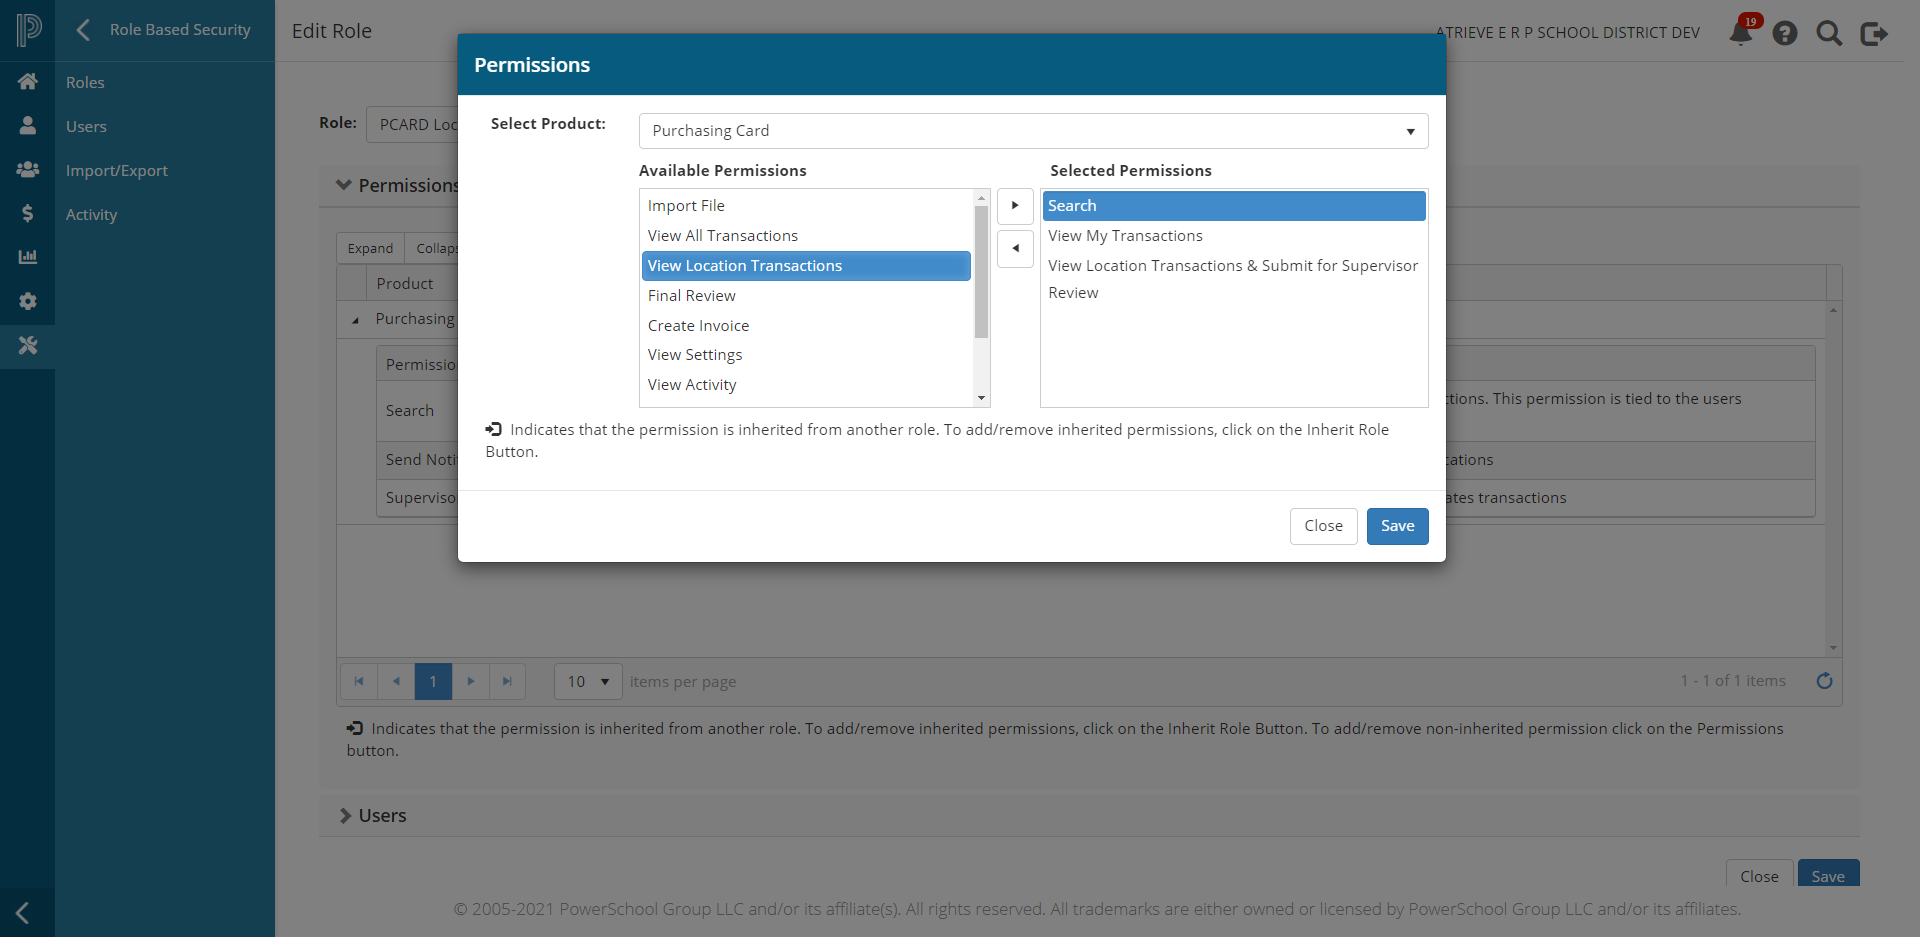
Task: Click the Expand button above the grid
Action: pos(370,247)
